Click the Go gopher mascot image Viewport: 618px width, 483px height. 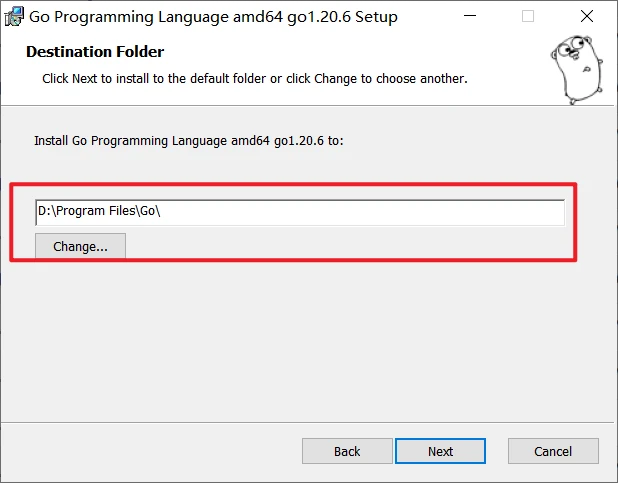[x=577, y=69]
